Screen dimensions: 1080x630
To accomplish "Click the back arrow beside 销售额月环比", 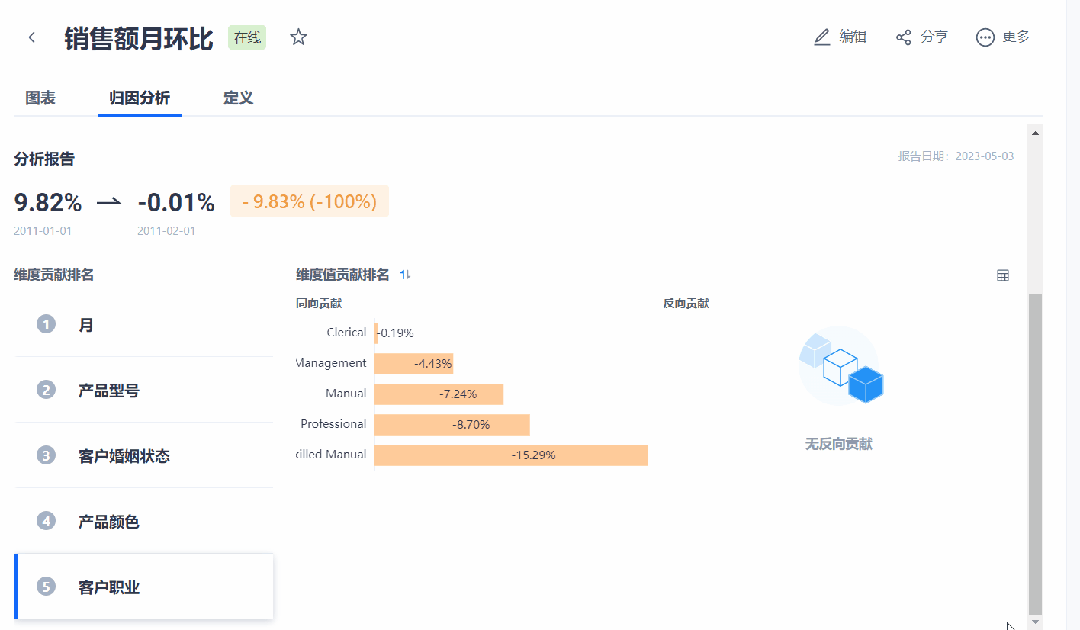I will pos(32,38).
